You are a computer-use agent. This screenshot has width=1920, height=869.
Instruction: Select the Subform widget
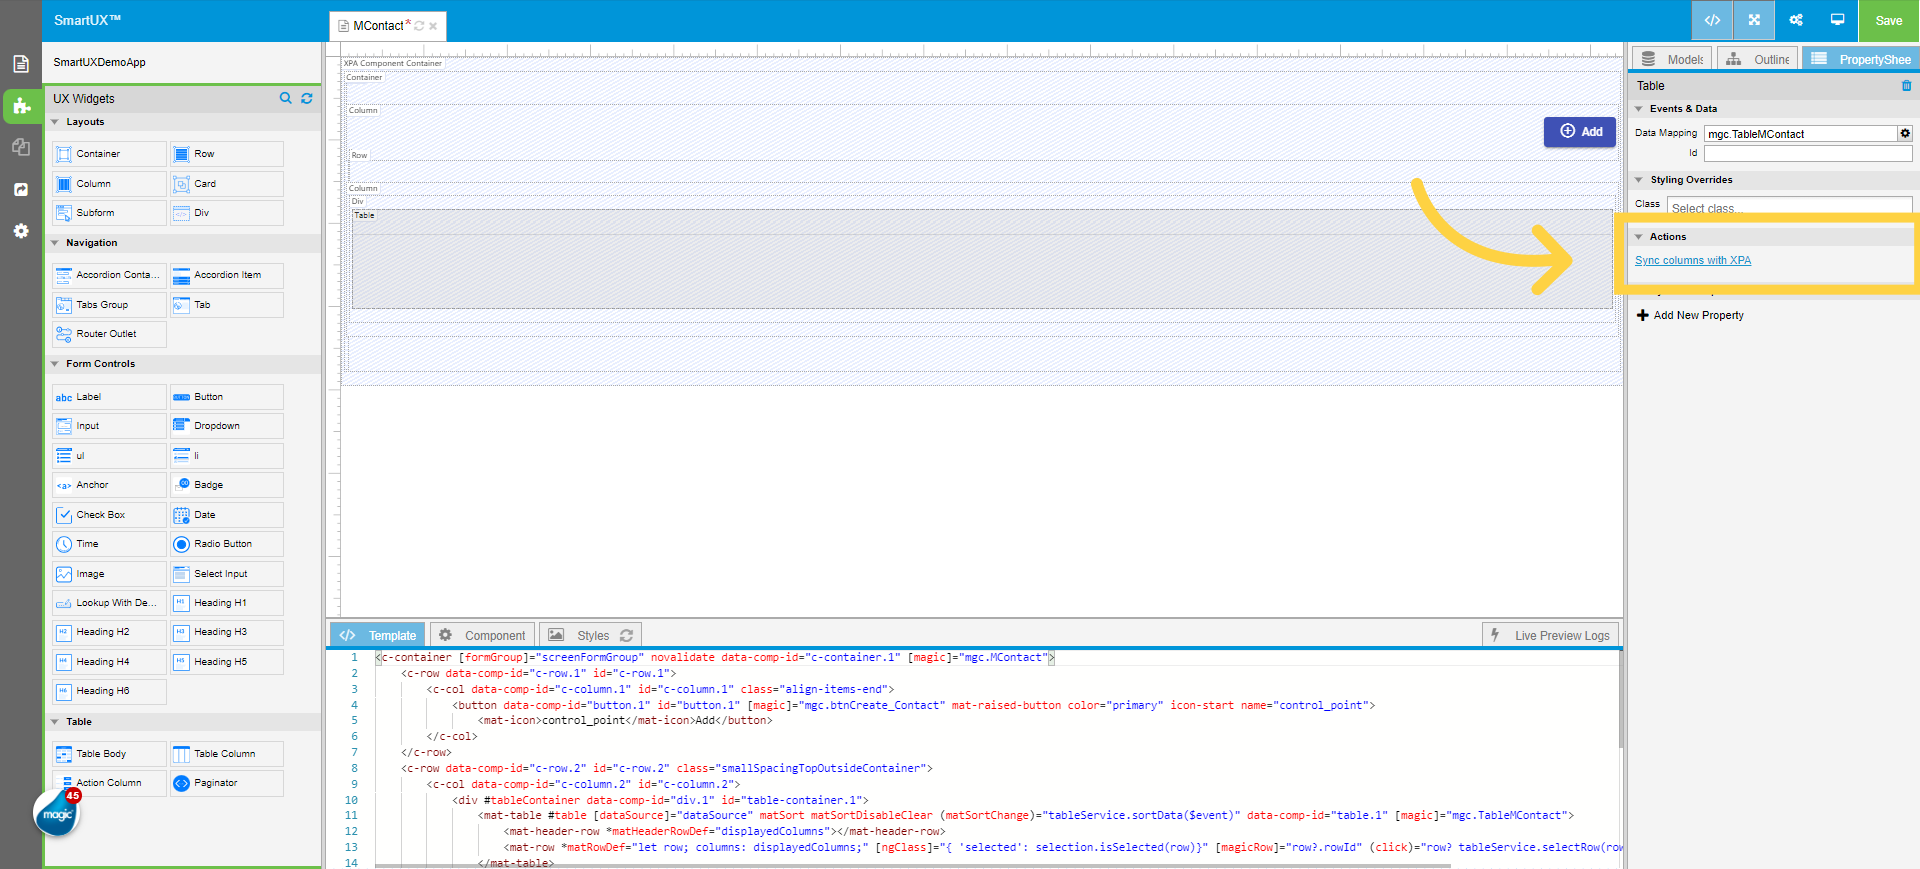pyautogui.click(x=109, y=213)
